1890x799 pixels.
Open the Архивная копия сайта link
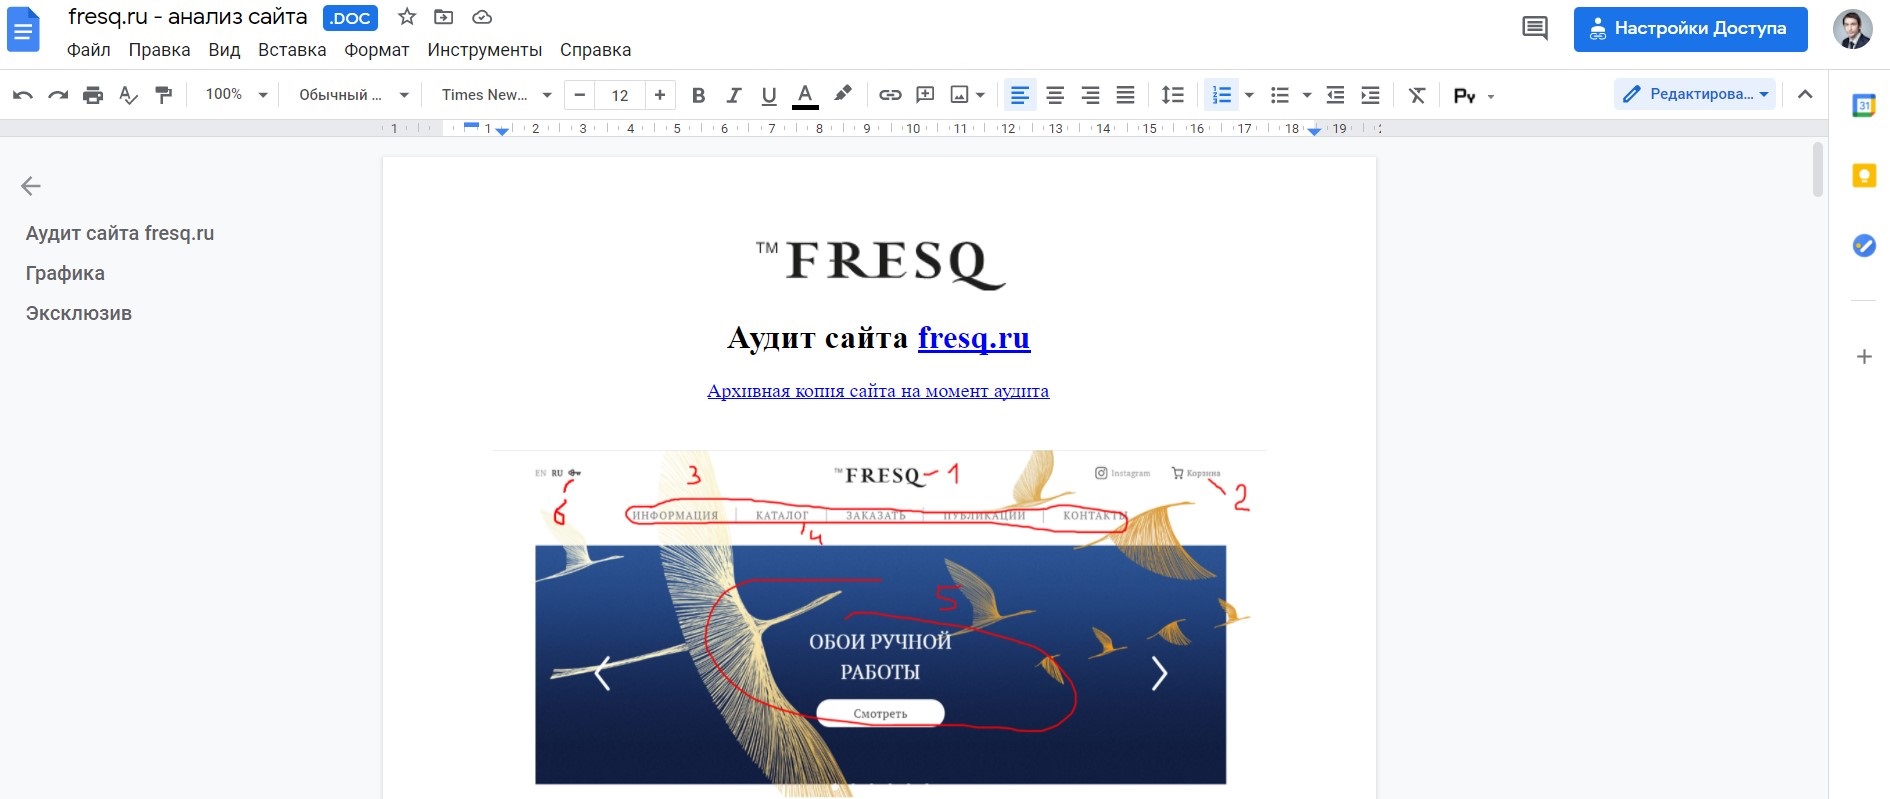point(878,391)
